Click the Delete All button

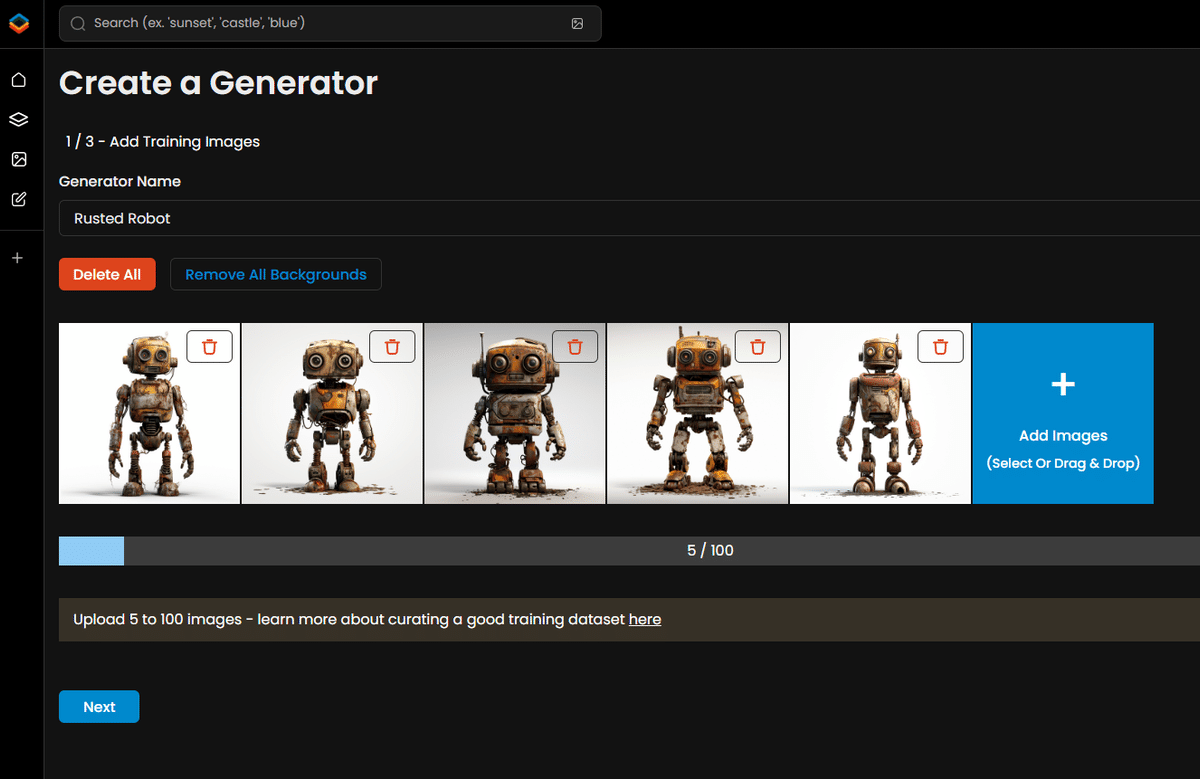click(107, 274)
